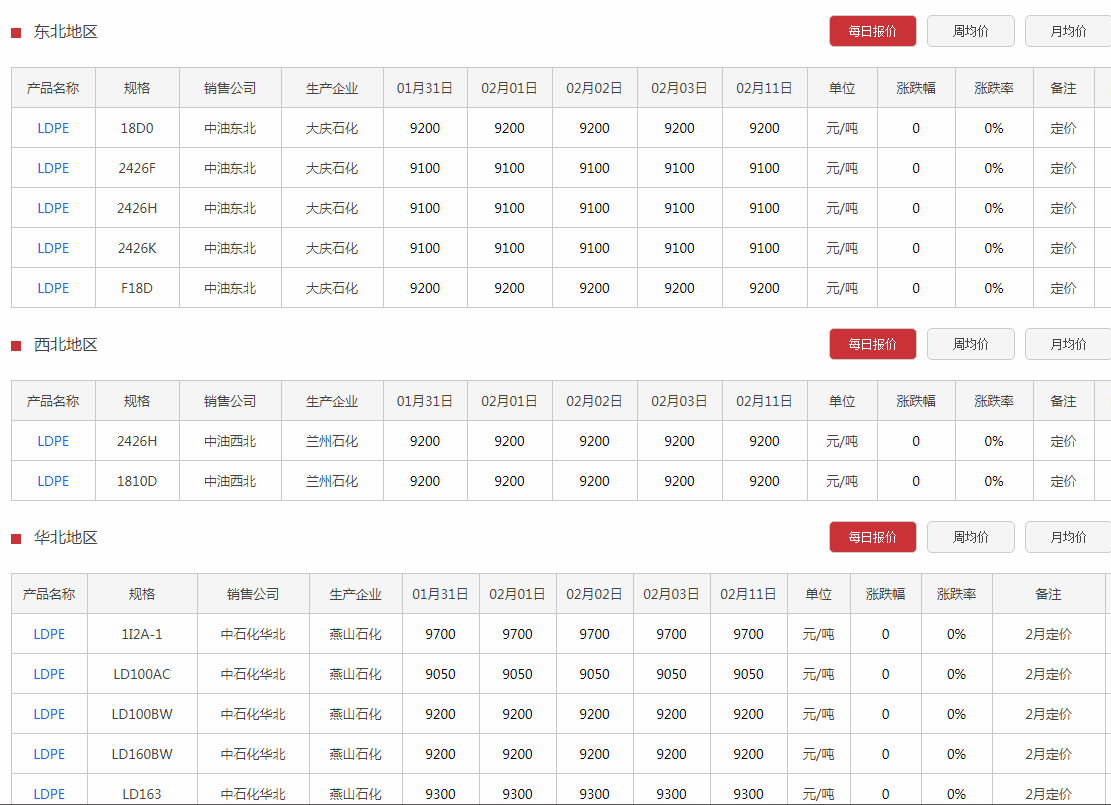Open 周均价 tab for 西北地区
The image size is (1111, 805).
click(970, 344)
